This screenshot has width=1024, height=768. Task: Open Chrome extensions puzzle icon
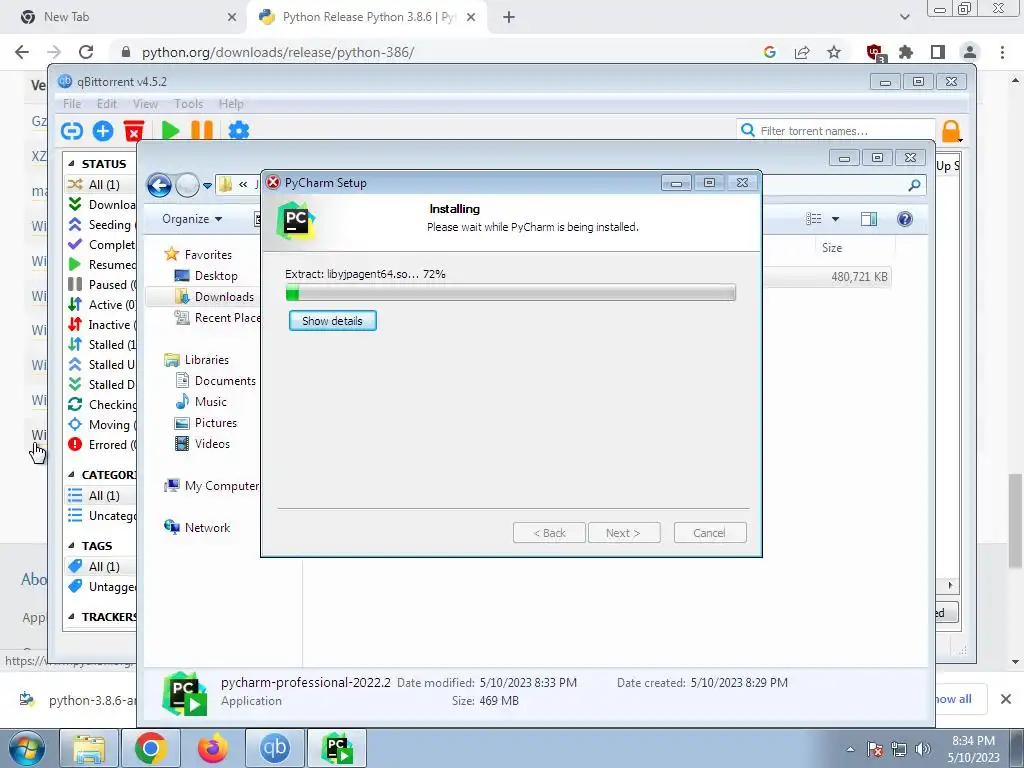pos(906,52)
